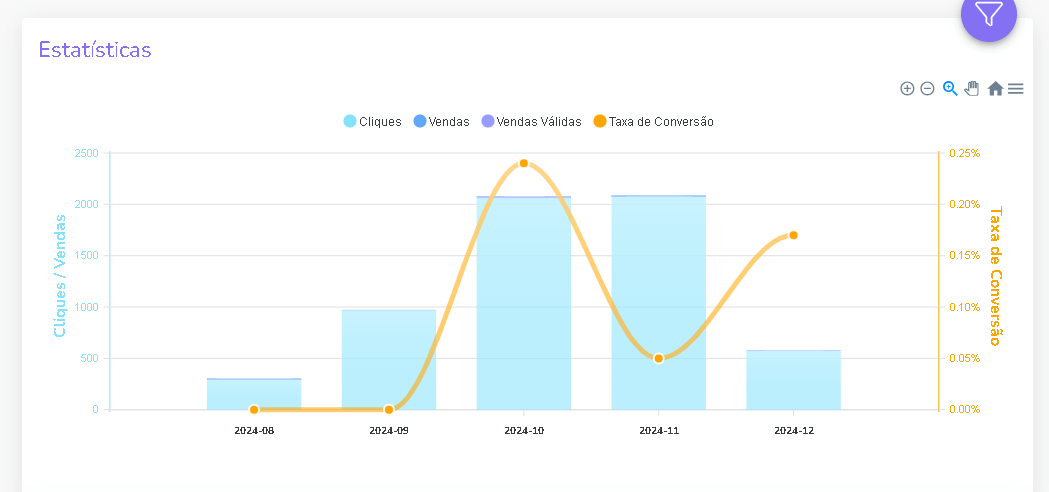
Task: Activate the selection zoom magnifier tool
Action: (x=950, y=88)
